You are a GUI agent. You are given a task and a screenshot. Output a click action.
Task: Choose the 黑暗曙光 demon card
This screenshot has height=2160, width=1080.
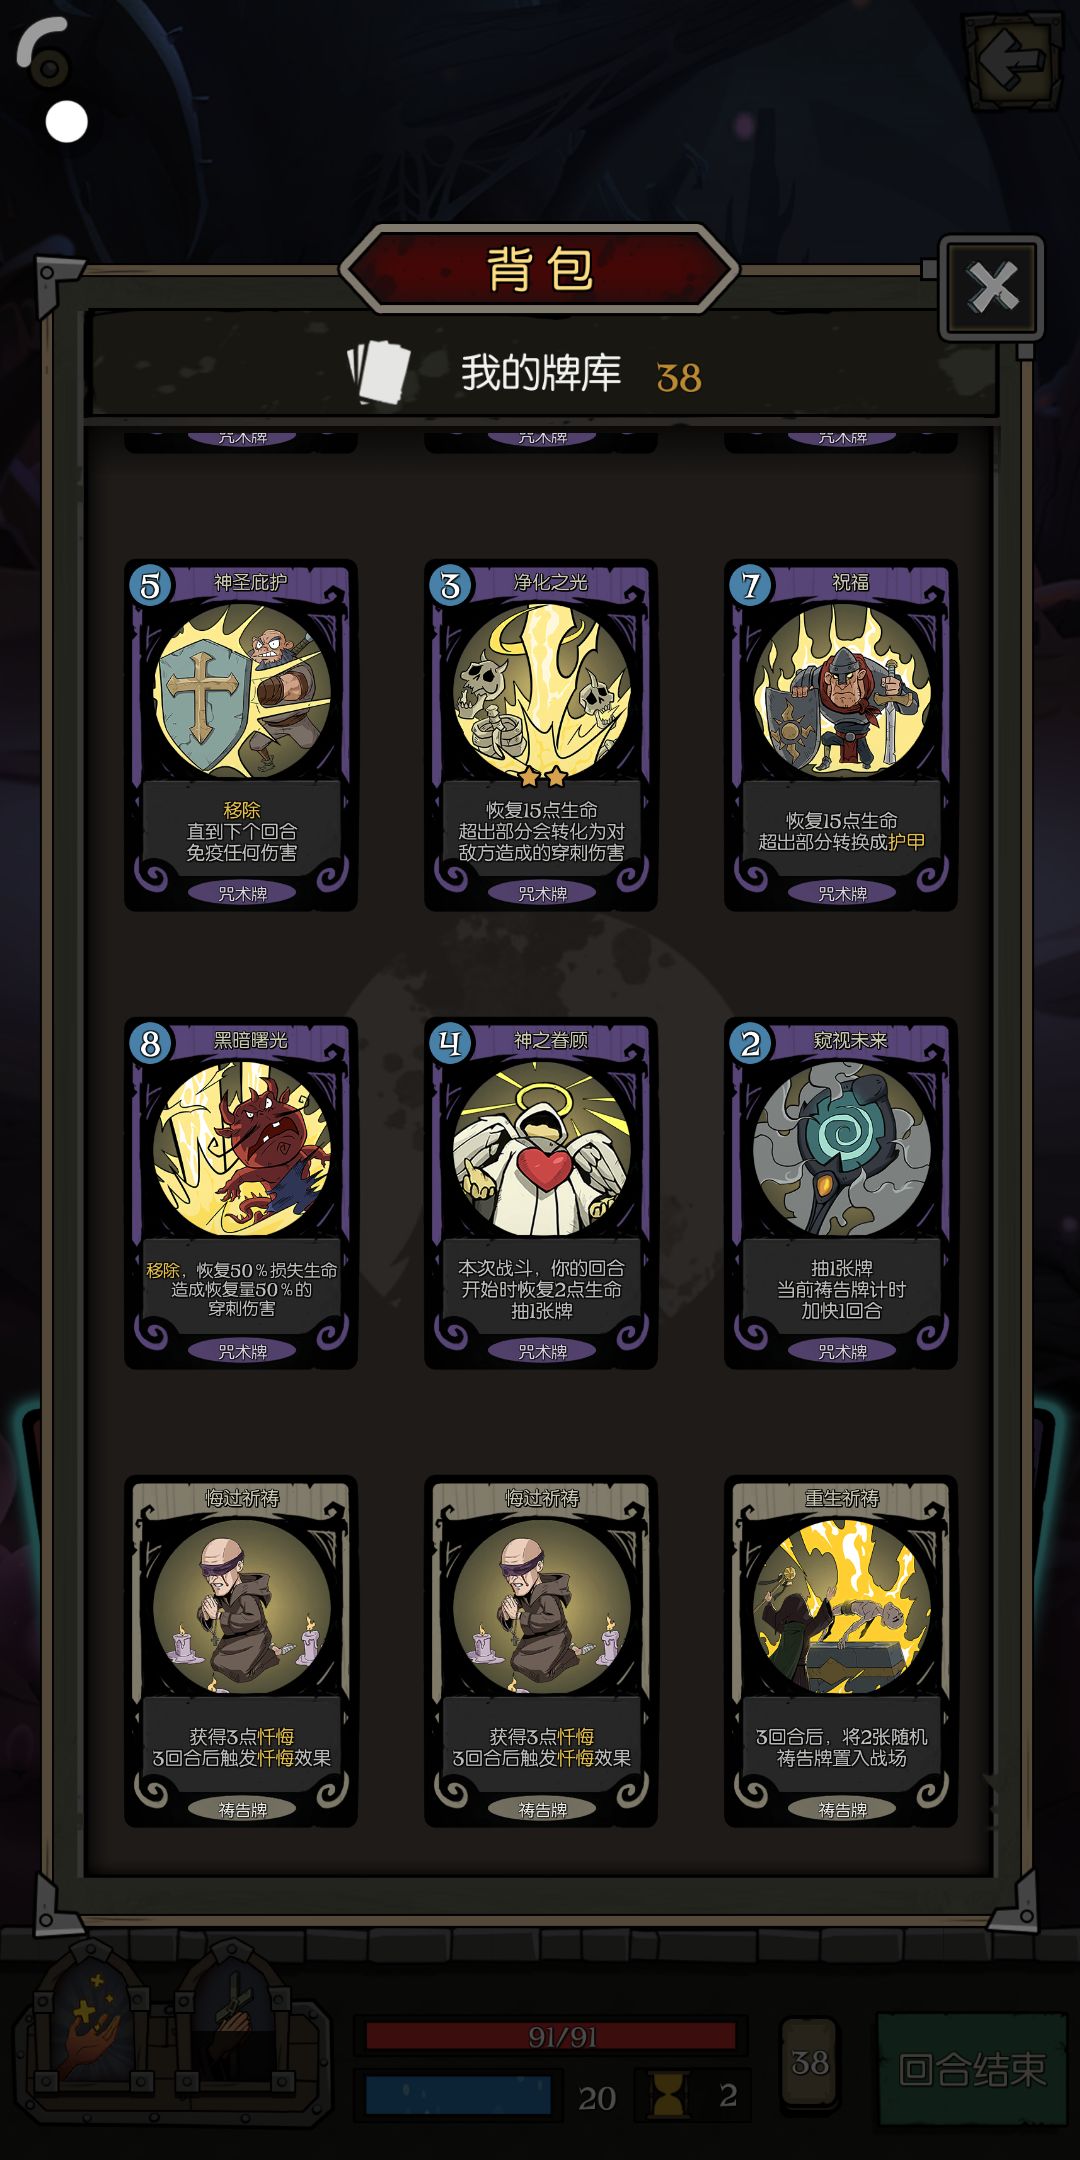(241, 1193)
